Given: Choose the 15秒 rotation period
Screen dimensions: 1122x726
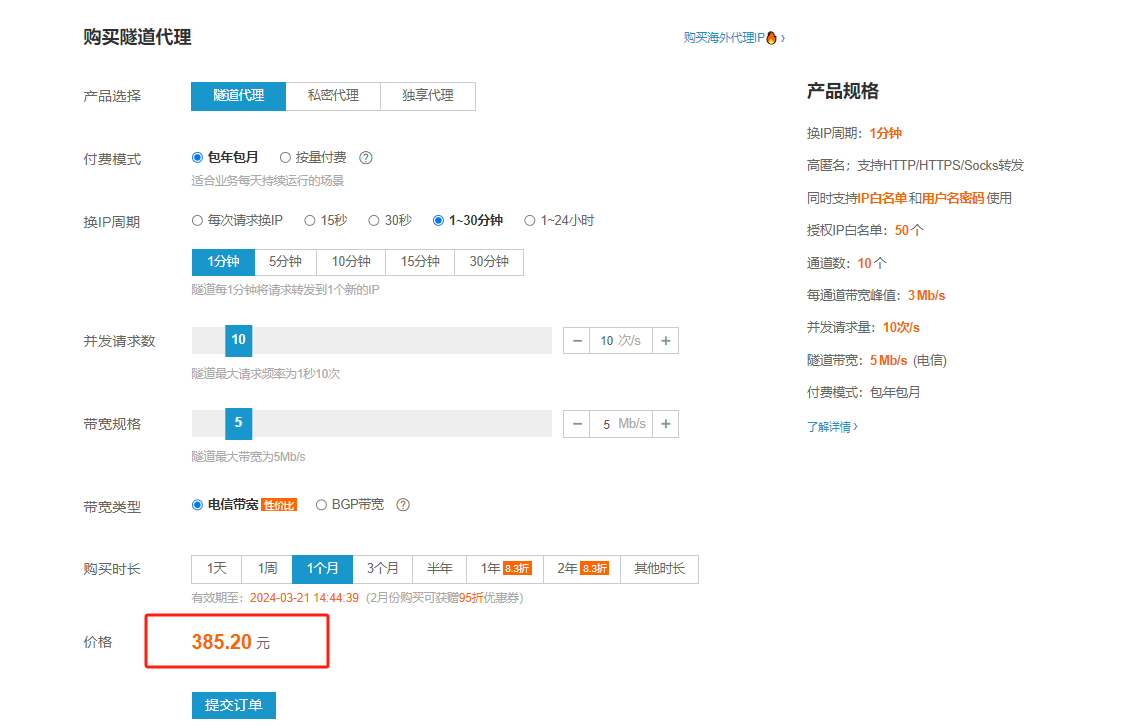Looking at the screenshot, I should (x=326, y=220).
